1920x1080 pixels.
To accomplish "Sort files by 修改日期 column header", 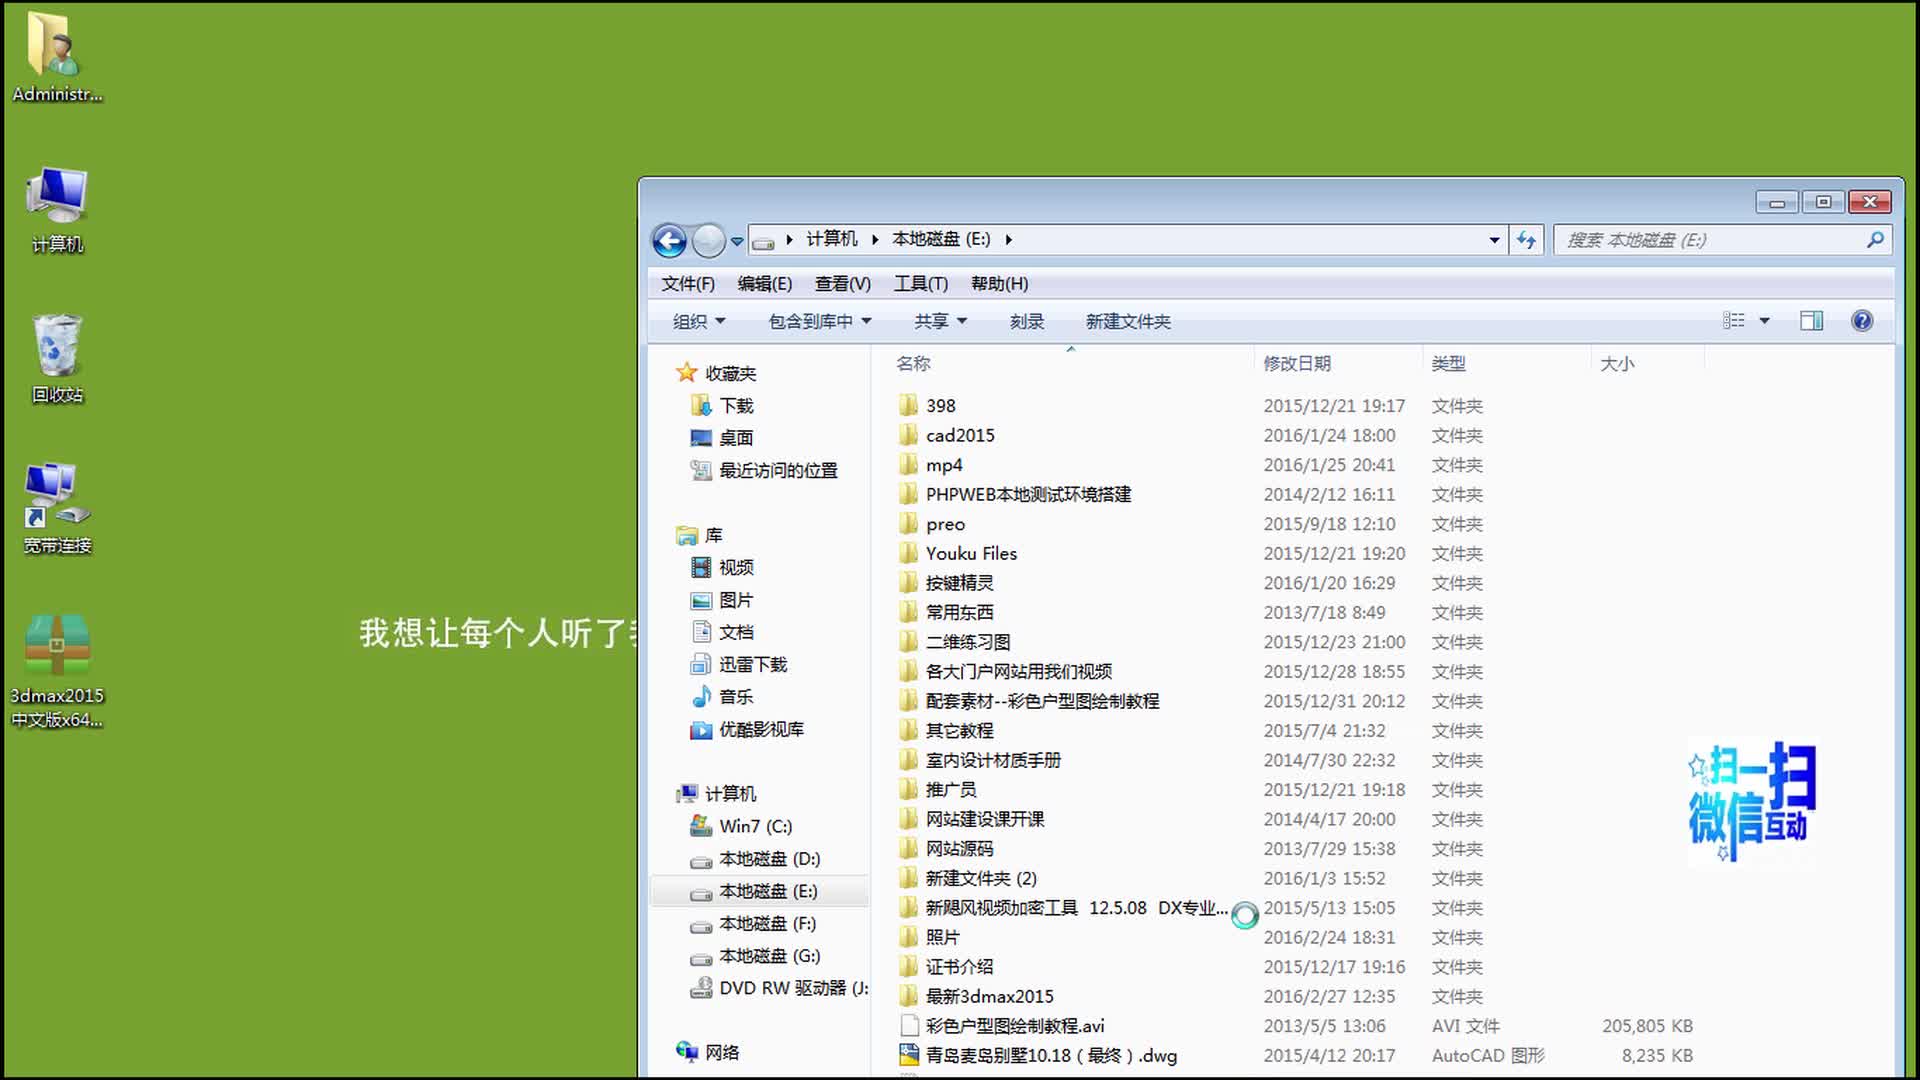I will (x=1297, y=364).
